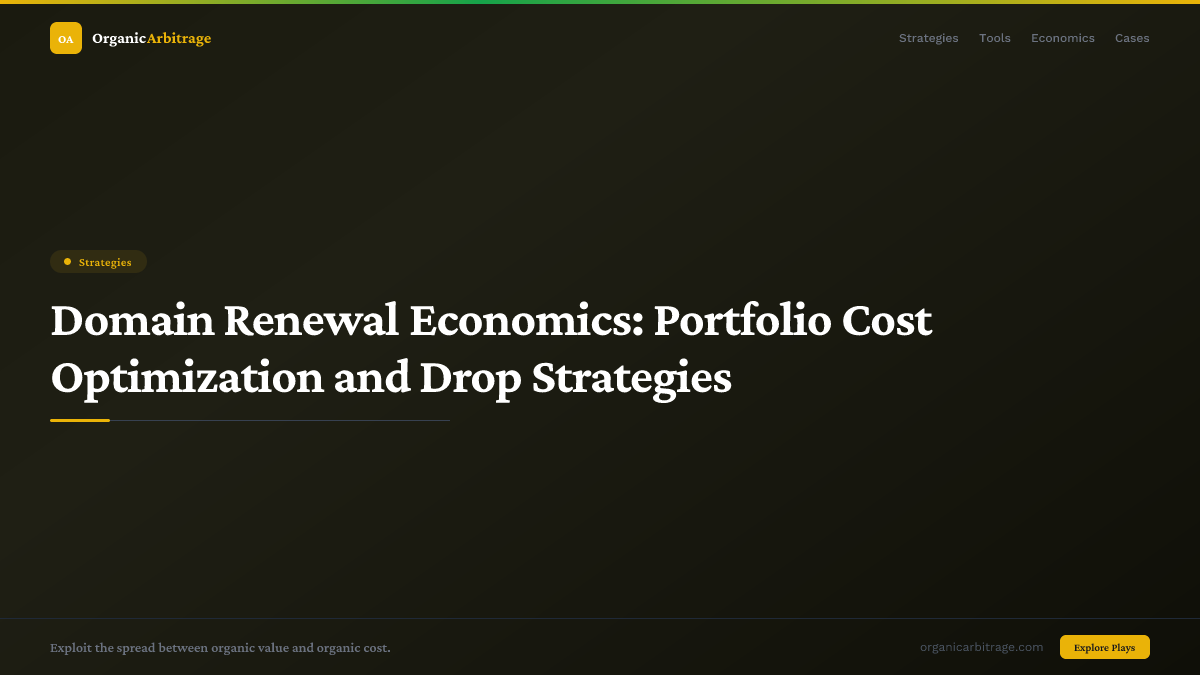The image size is (1200, 675).
Task: Toggle the Strategies tag above the headline
Action: [x=98, y=261]
